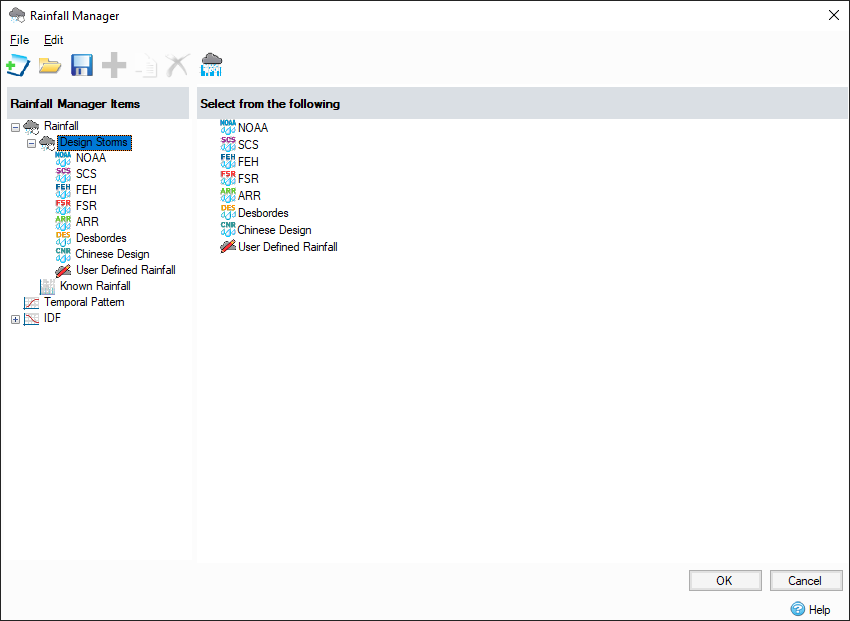Select Desbordes label in the left tree

tap(101, 238)
